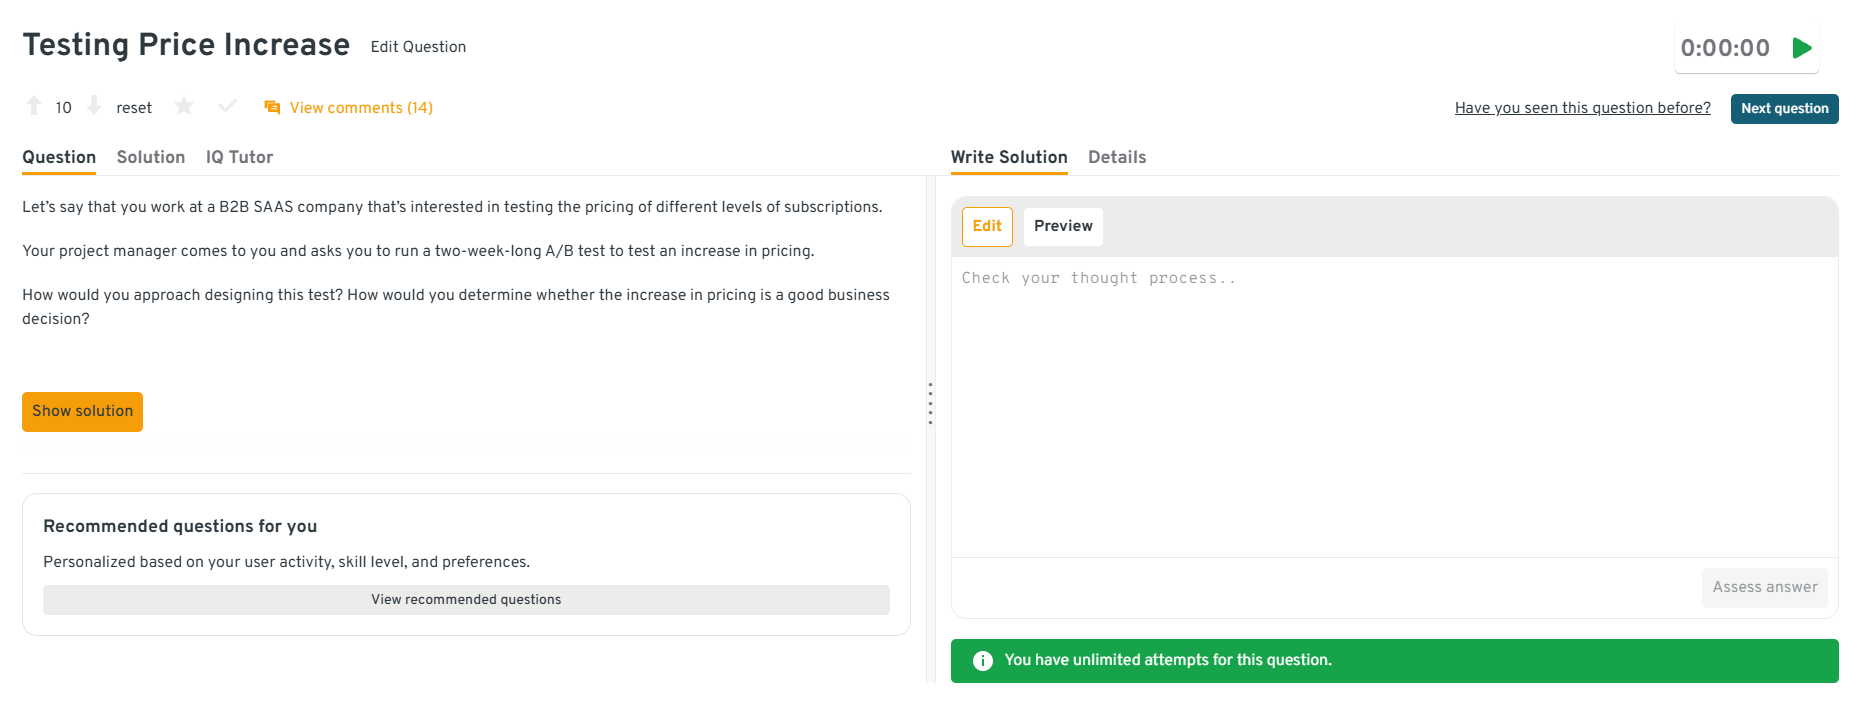Go to Next question
Viewport: 1860px width, 708px height.
click(1784, 109)
